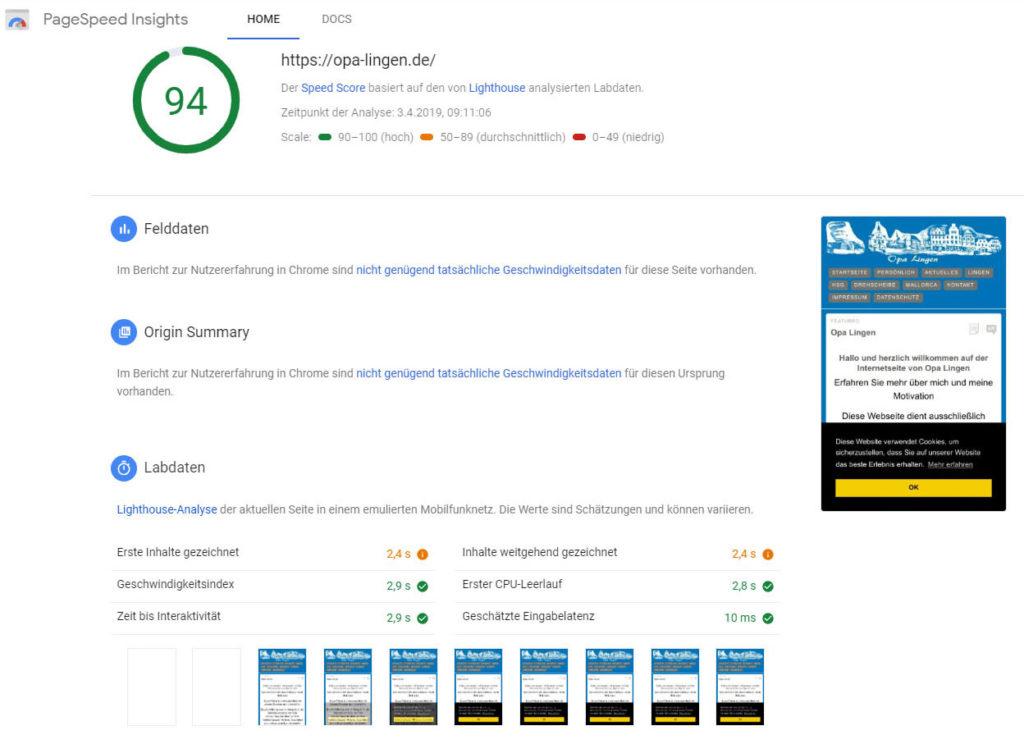This screenshot has width=1024, height=753.
Task: Click the 94 score gauge
Action: (186, 100)
